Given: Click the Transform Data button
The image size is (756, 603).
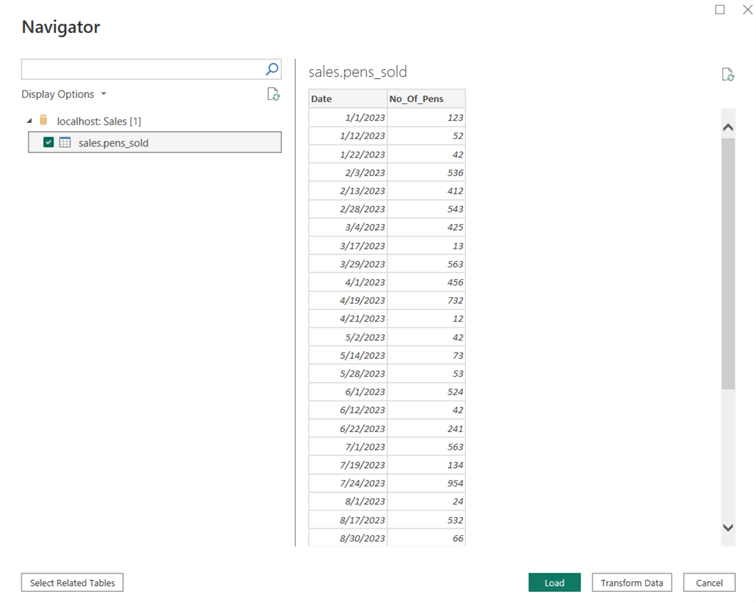Looking at the screenshot, I should point(631,583).
